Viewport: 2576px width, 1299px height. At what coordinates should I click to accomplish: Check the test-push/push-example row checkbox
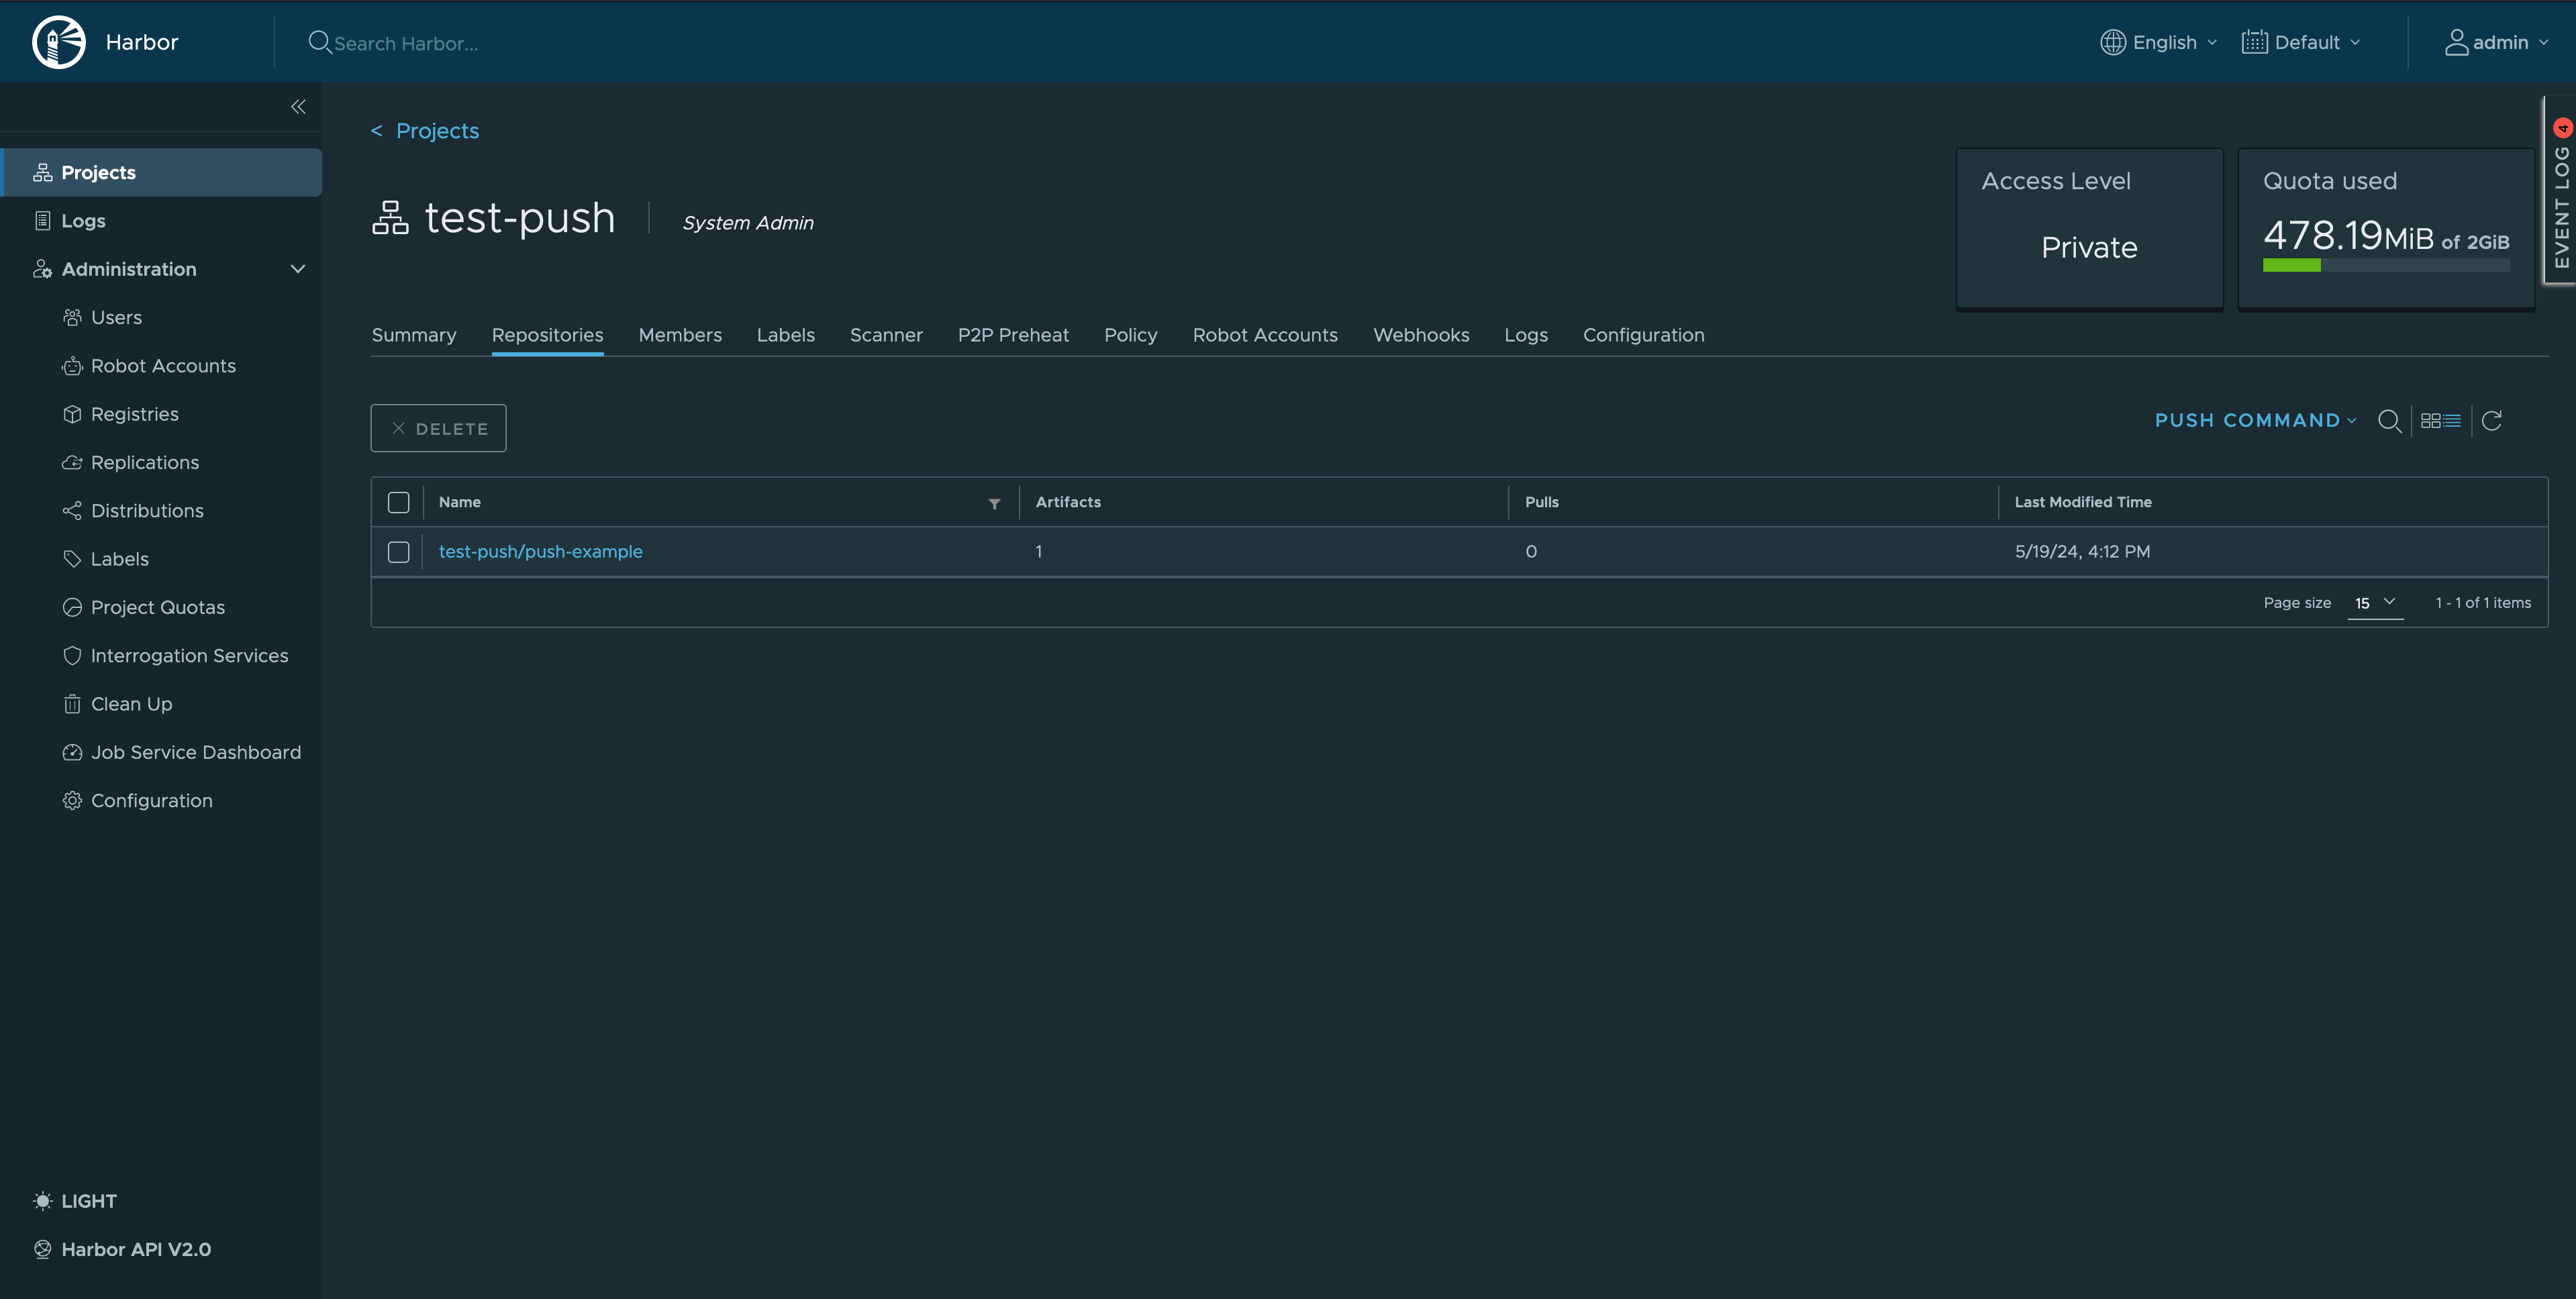[398, 552]
